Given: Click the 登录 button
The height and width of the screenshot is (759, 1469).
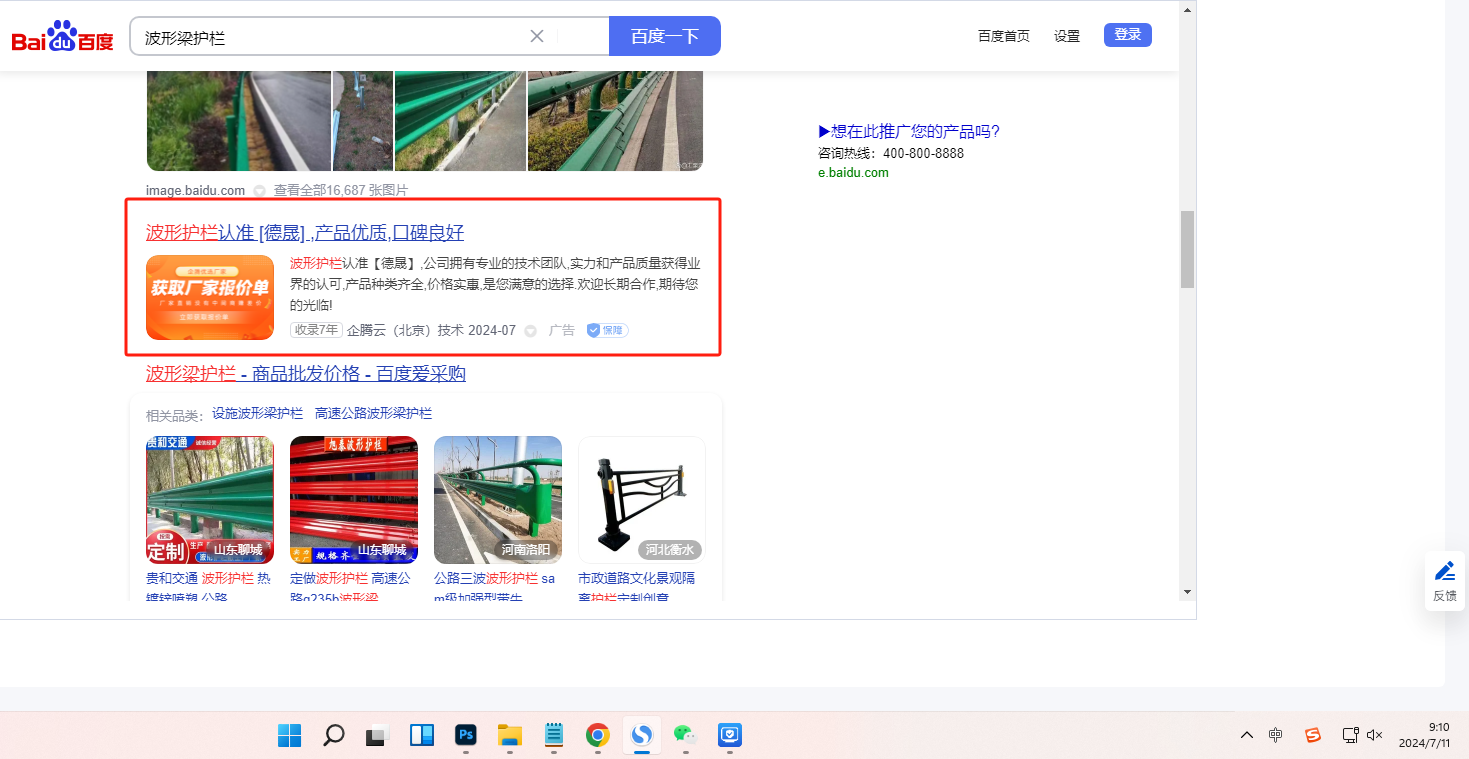Looking at the screenshot, I should point(1128,35).
